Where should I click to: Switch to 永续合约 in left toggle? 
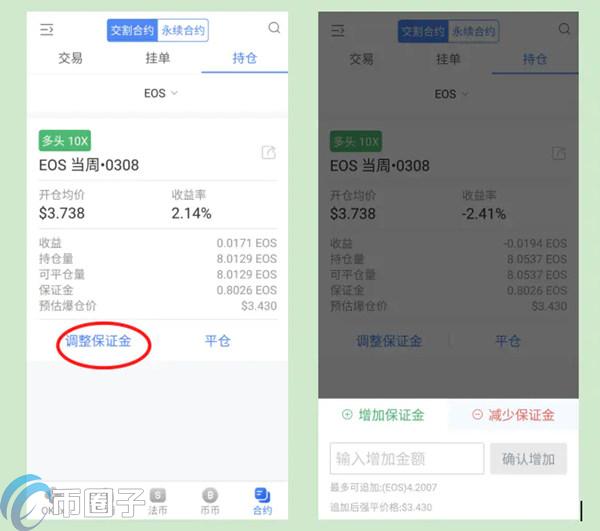tap(183, 30)
